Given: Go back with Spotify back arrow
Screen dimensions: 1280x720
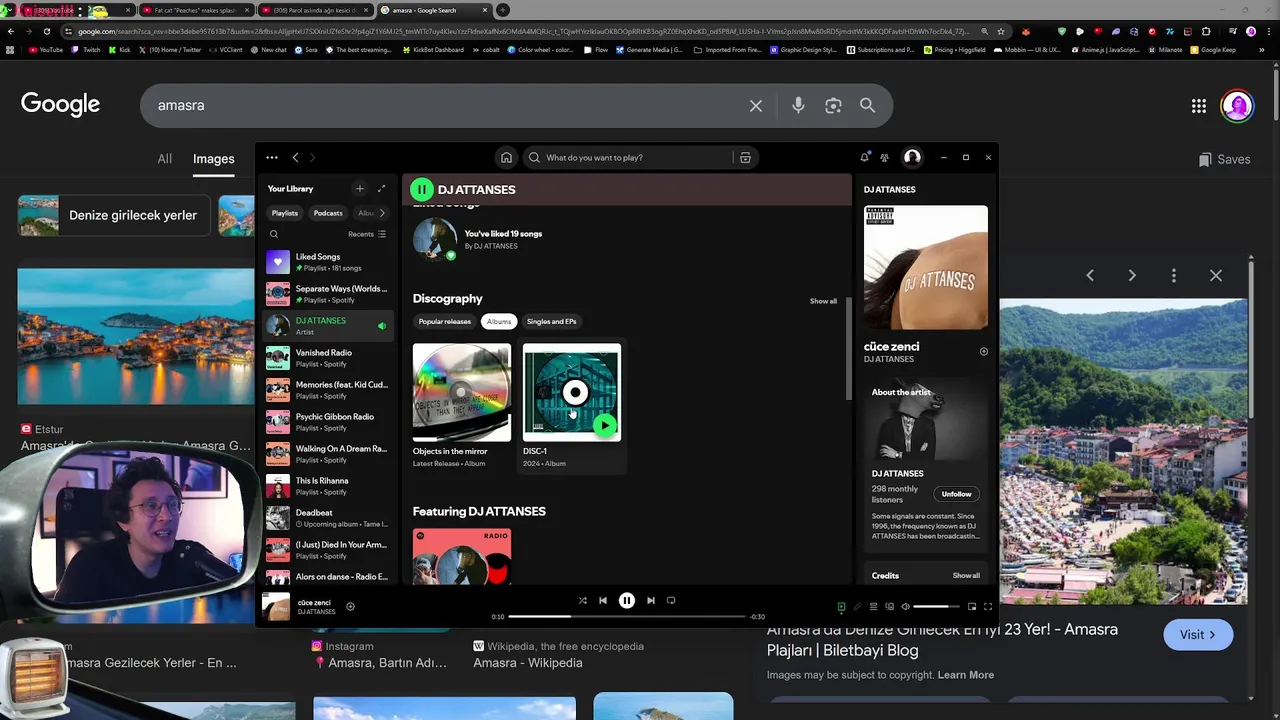Looking at the screenshot, I should 295,157.
